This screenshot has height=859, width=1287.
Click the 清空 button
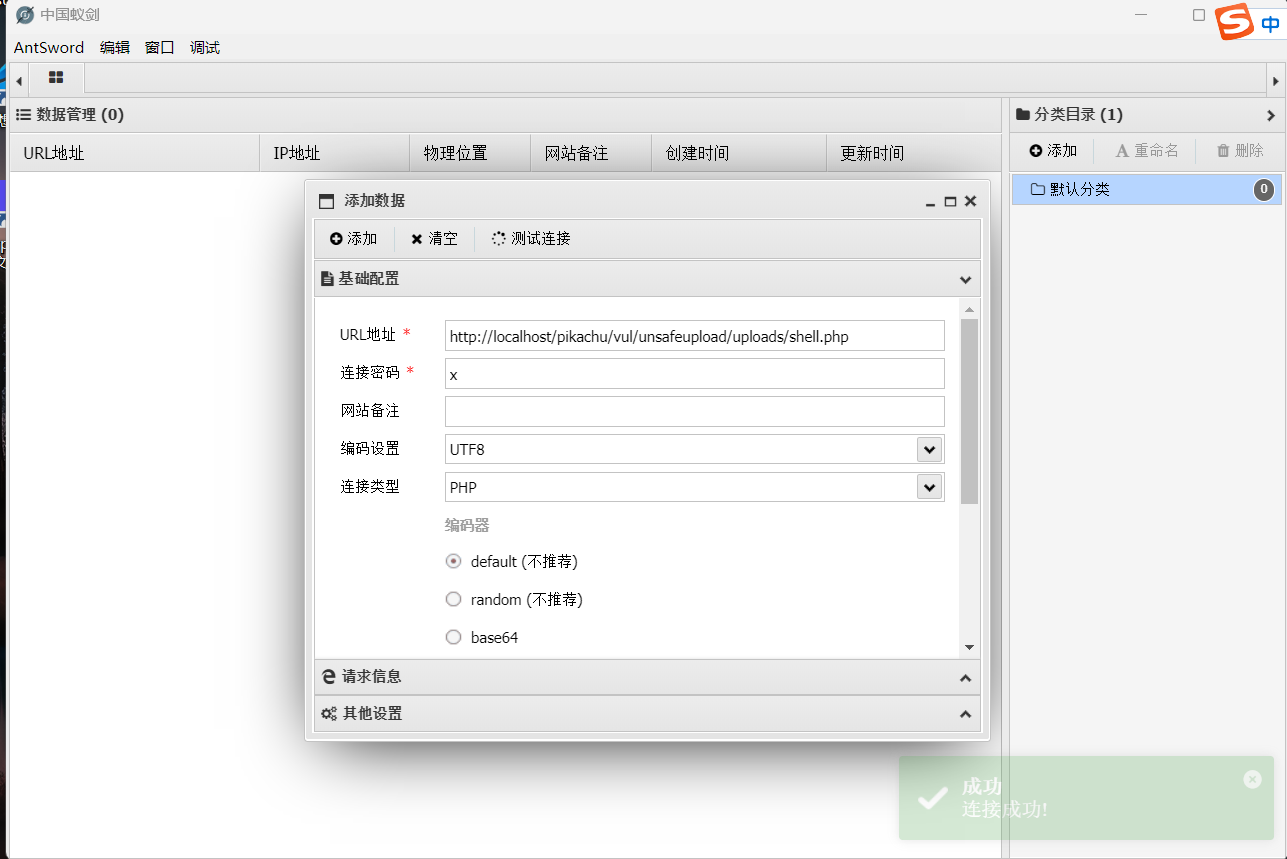point(434,239)
